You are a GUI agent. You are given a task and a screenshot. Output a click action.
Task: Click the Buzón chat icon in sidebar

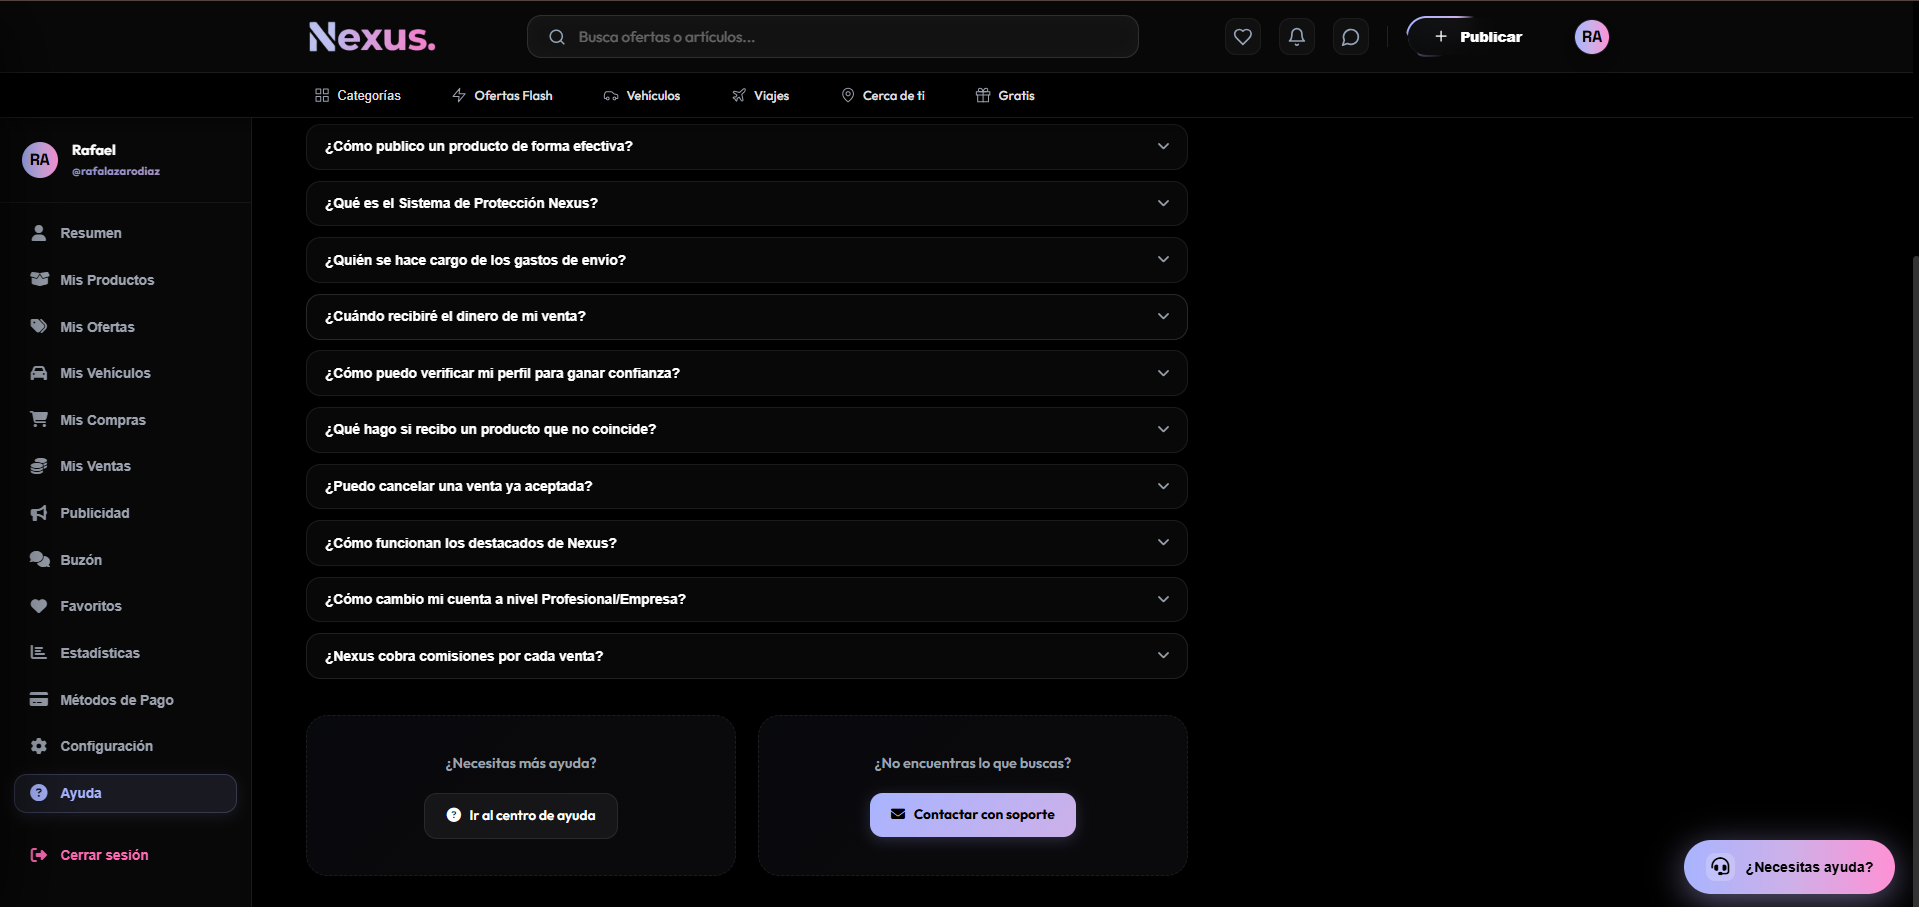[39, 560]
